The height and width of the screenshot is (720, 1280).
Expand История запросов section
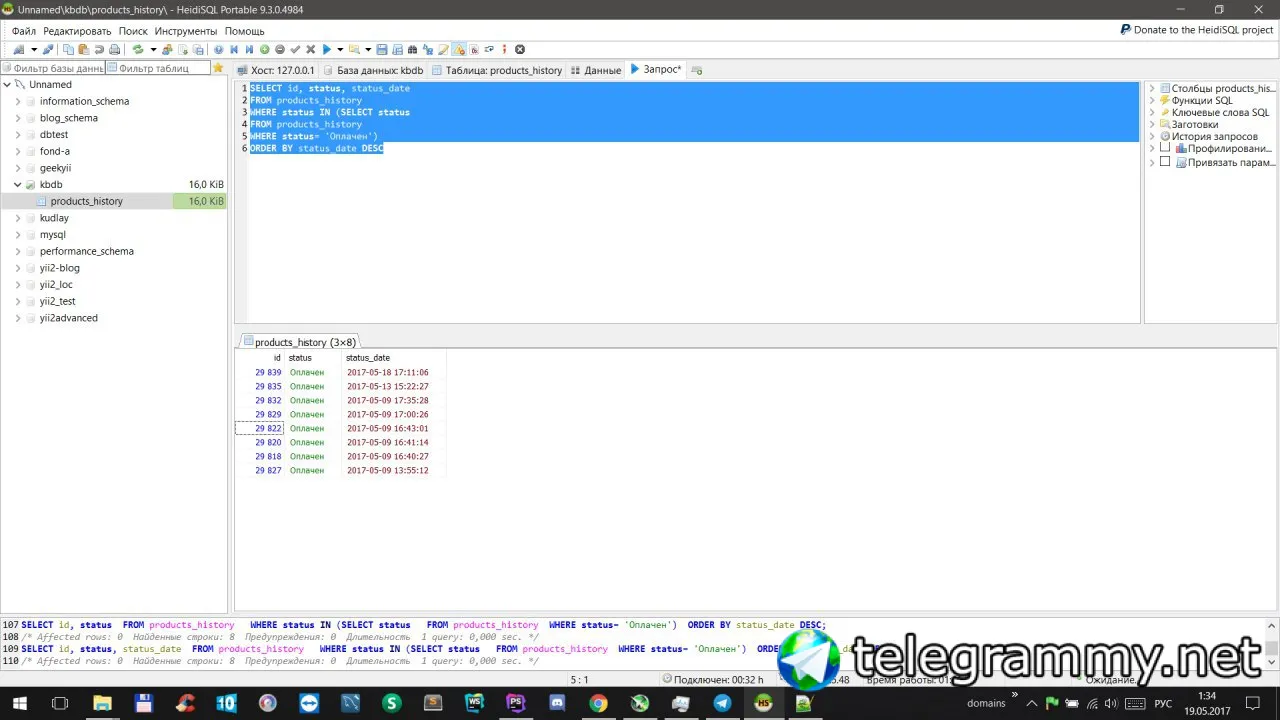click(x=1152, y=136)
